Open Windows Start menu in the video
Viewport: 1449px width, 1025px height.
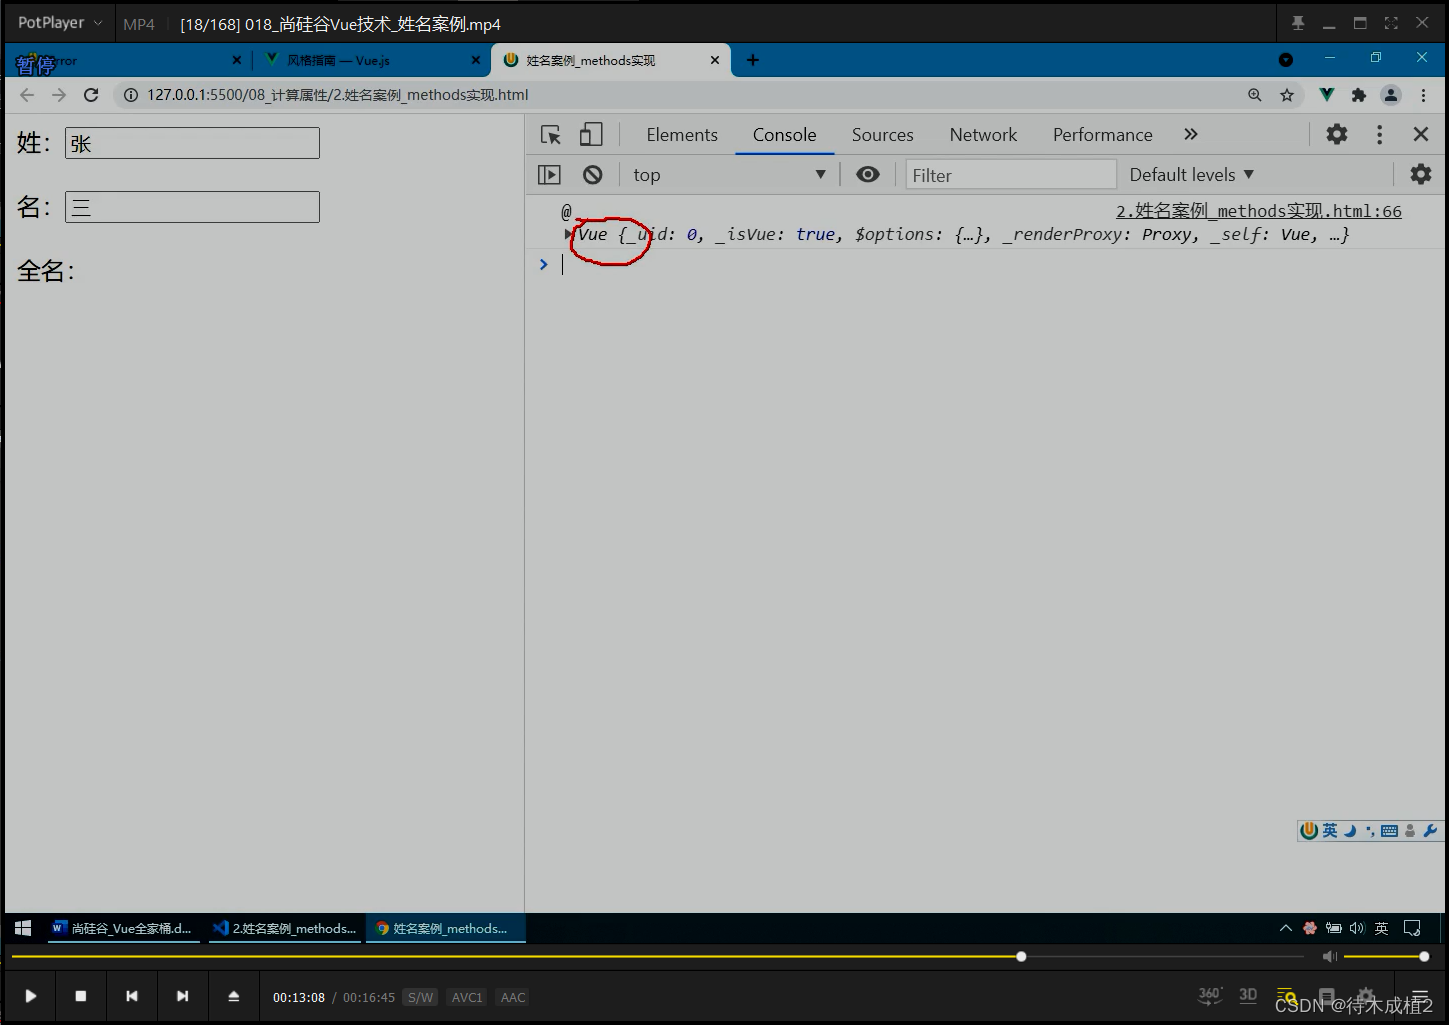coord(23,929)
